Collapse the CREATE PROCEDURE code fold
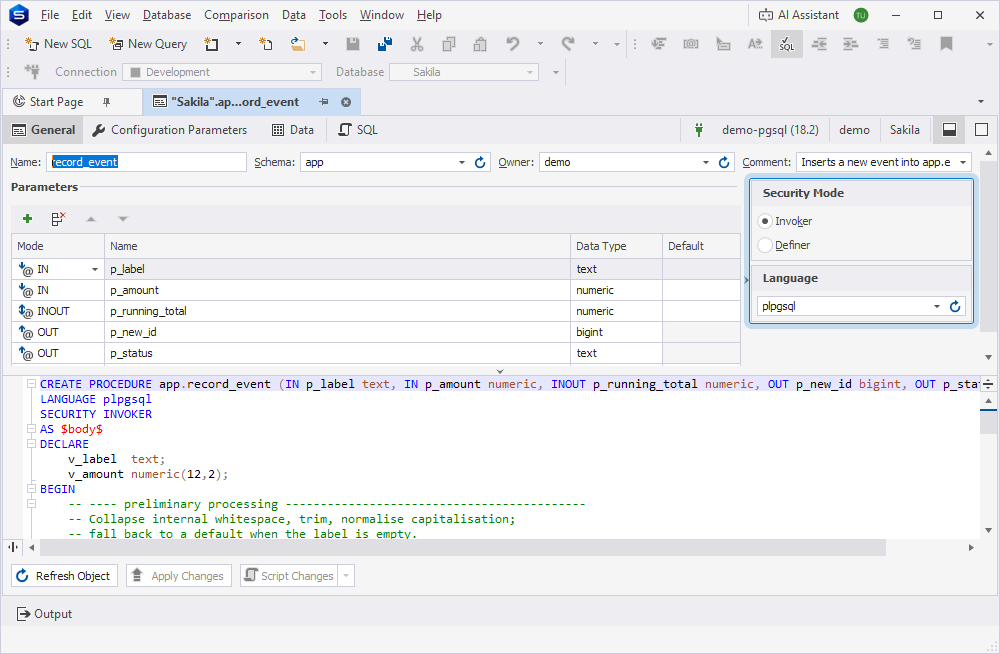Image resolution: width=1000 pixels, height=654 pixels. coord(31,384)
